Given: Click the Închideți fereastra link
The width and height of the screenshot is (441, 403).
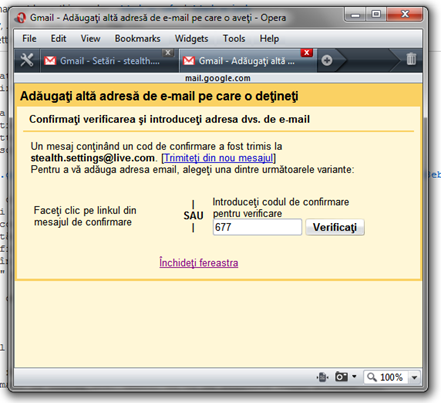Looking at the screenshot, I should point(199,263).
